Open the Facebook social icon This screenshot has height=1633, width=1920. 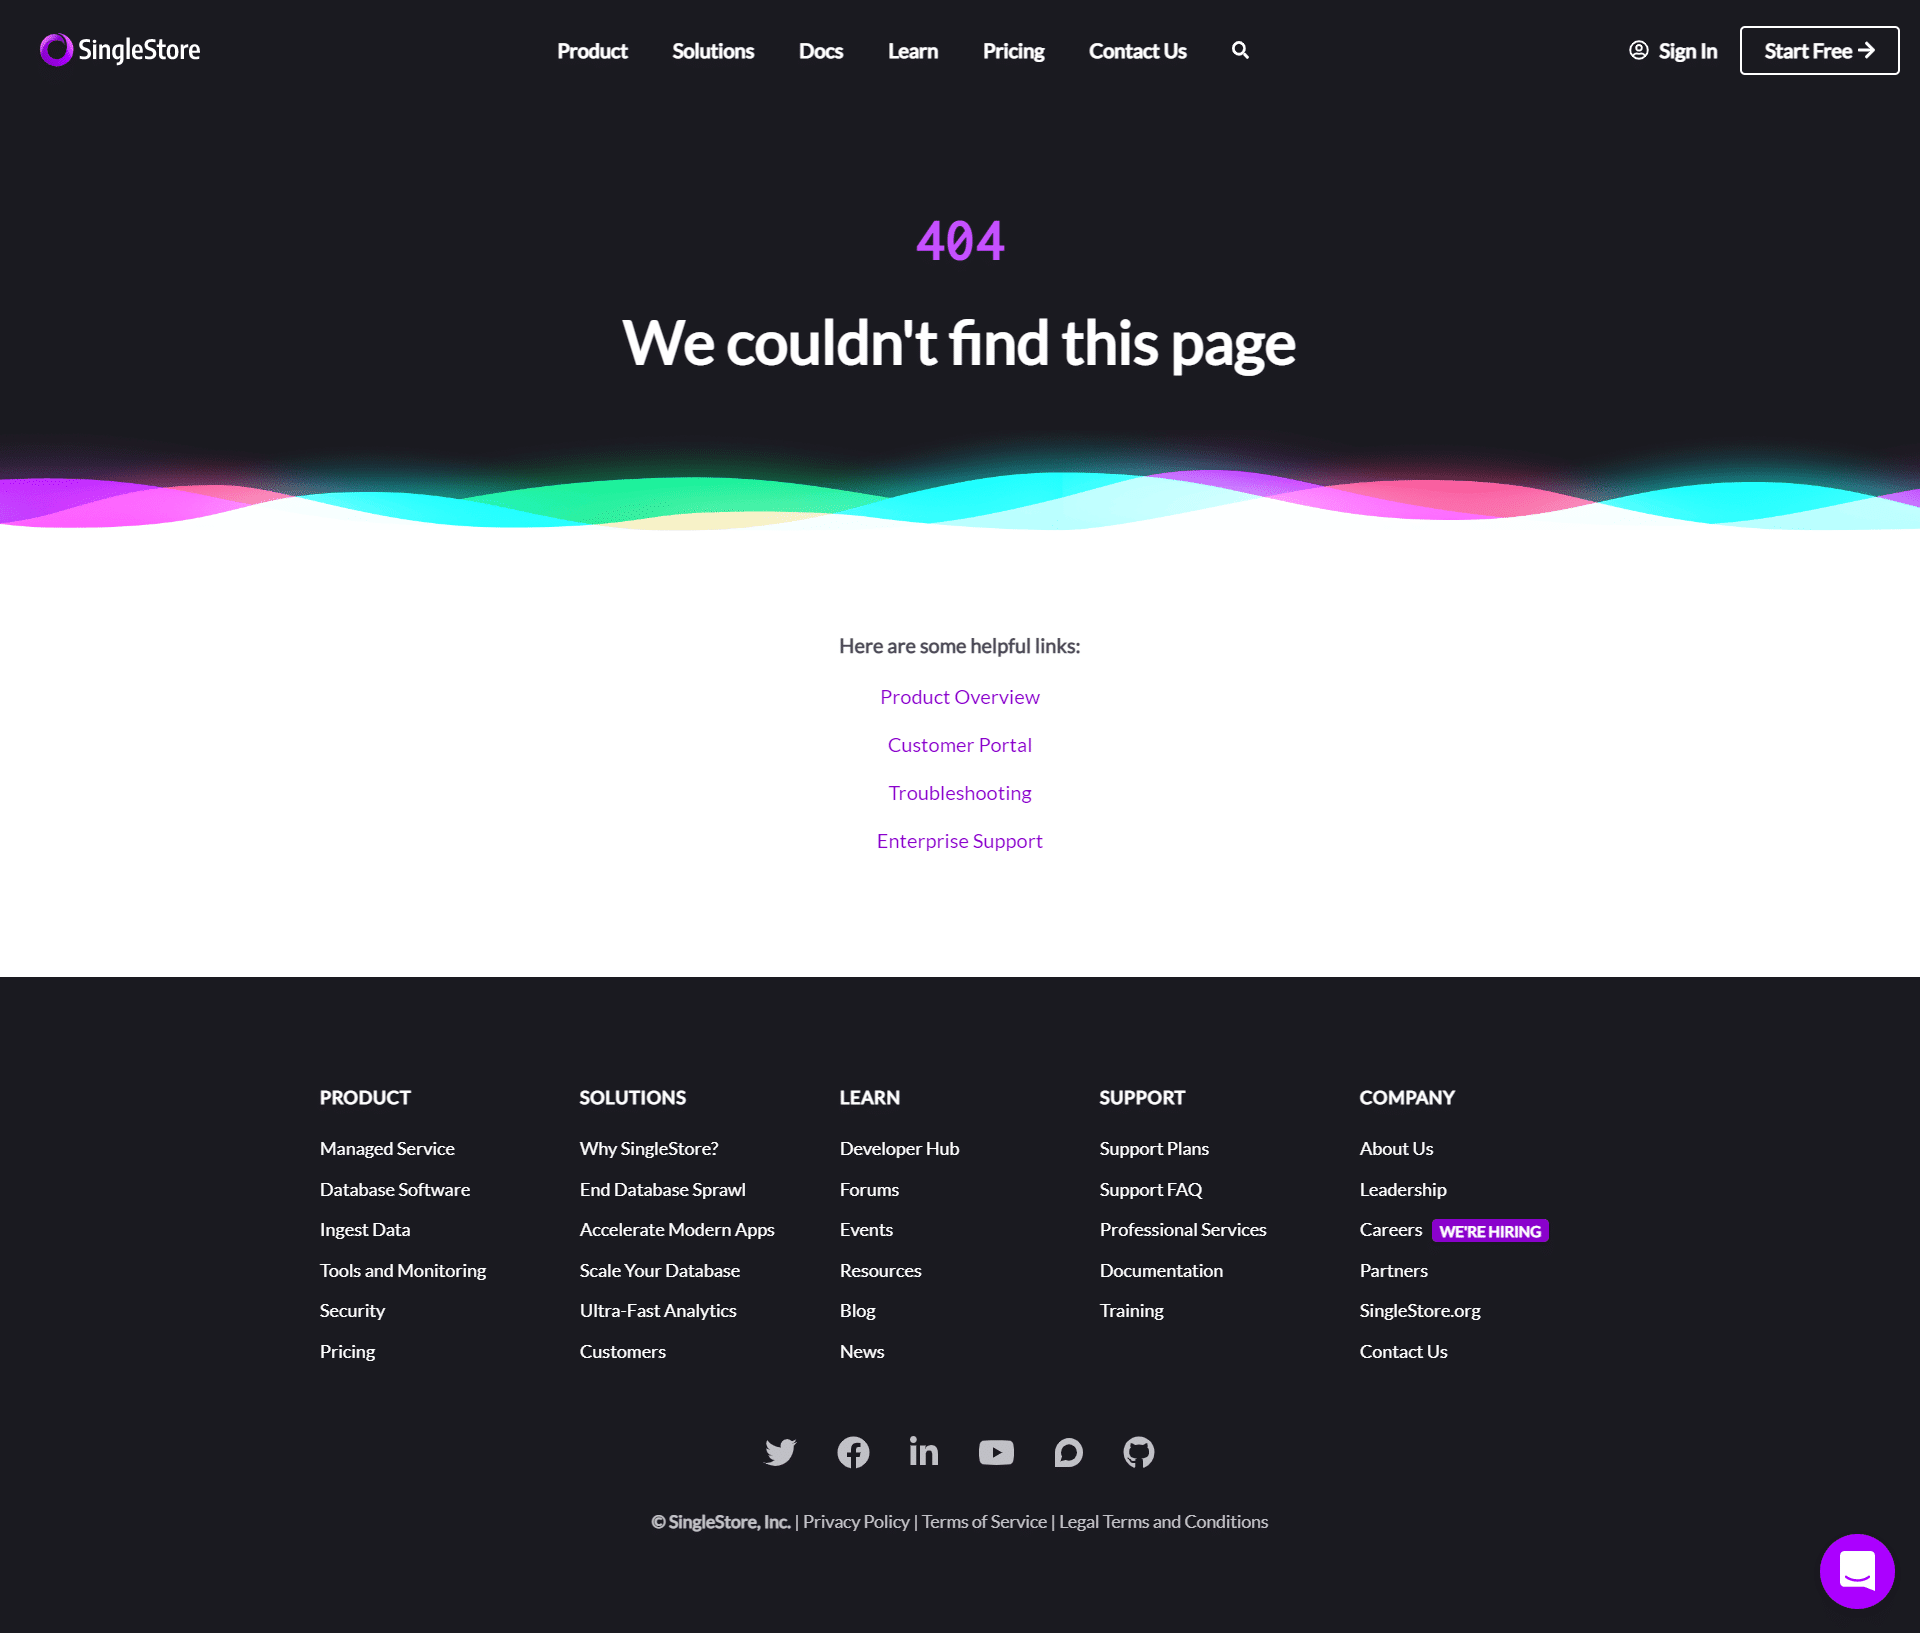(852, 1450)
